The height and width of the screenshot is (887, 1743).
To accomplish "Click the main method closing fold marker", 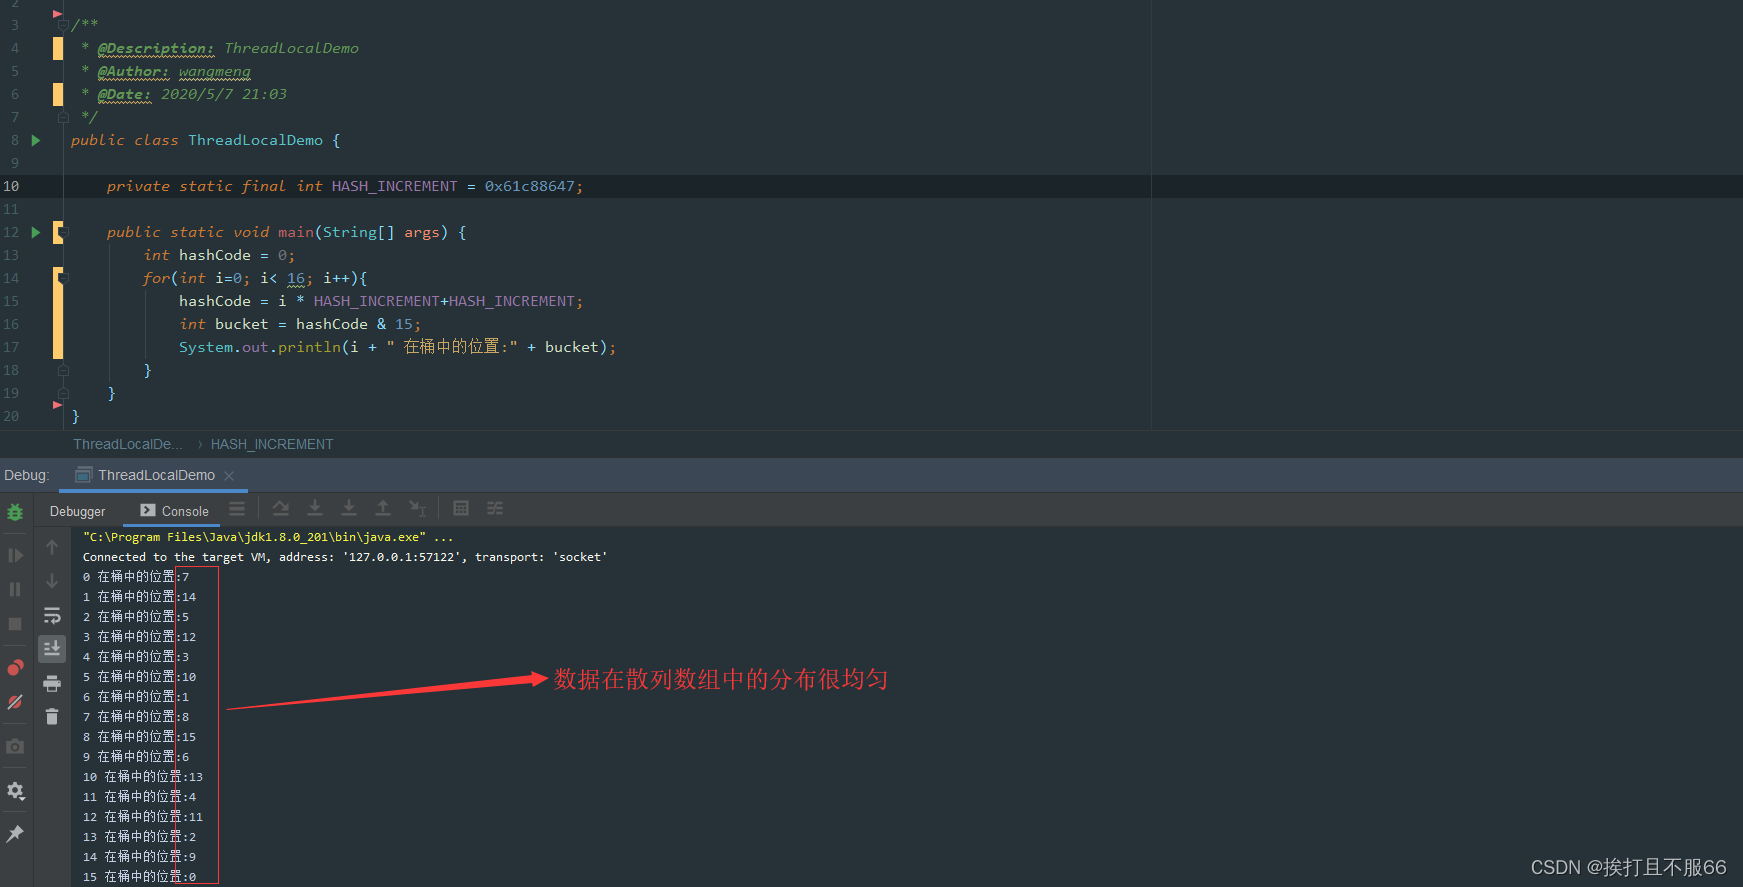I will [63, 394].
